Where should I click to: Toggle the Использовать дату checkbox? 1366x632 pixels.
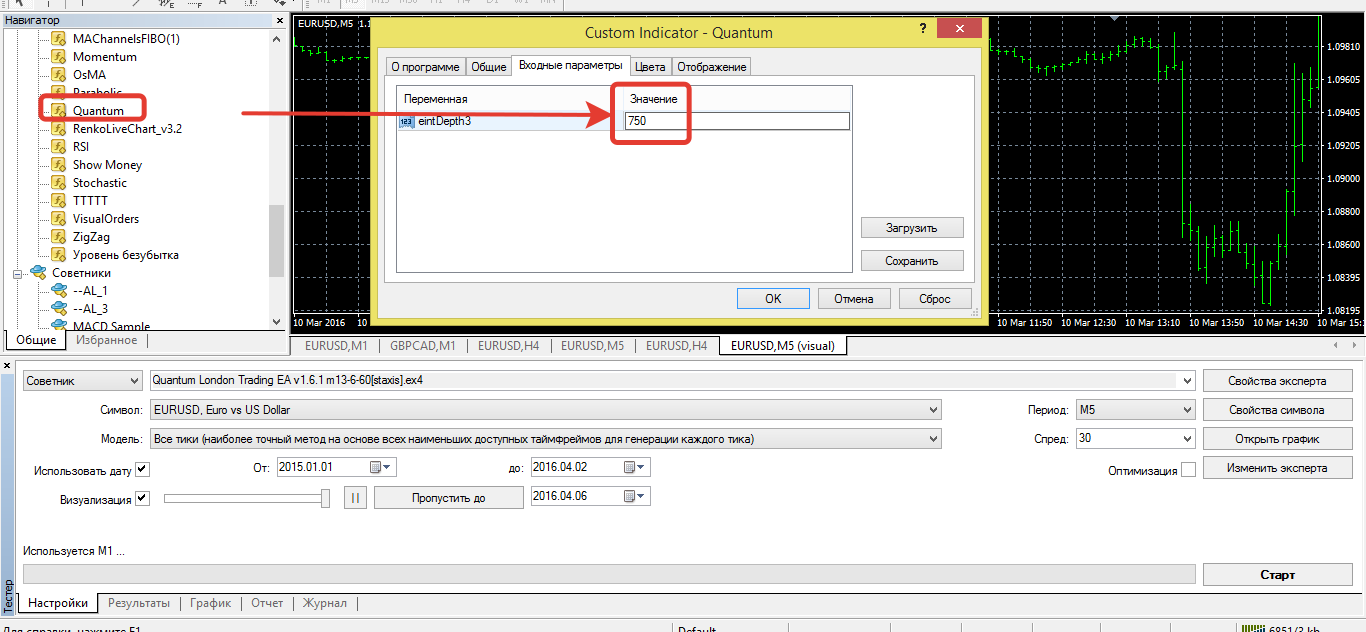point(142,469)
